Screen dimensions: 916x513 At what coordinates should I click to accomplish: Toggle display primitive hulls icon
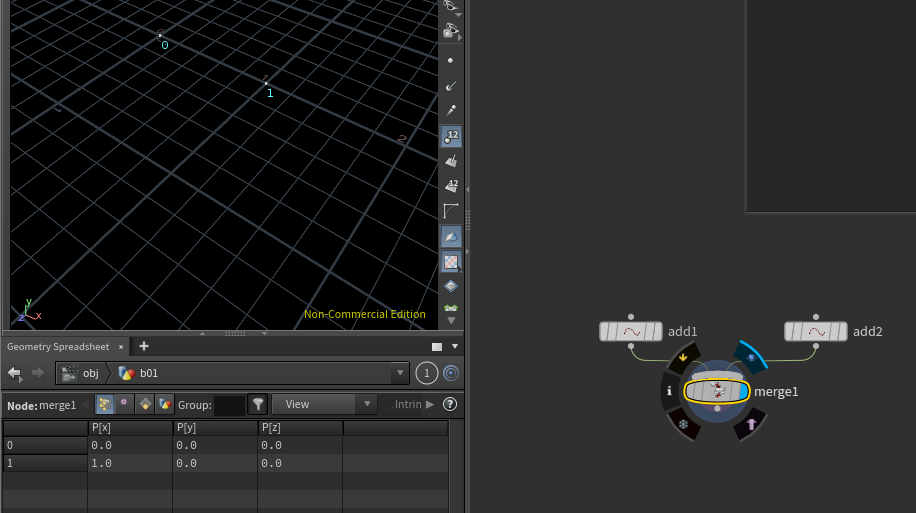(x=450, y=210)
